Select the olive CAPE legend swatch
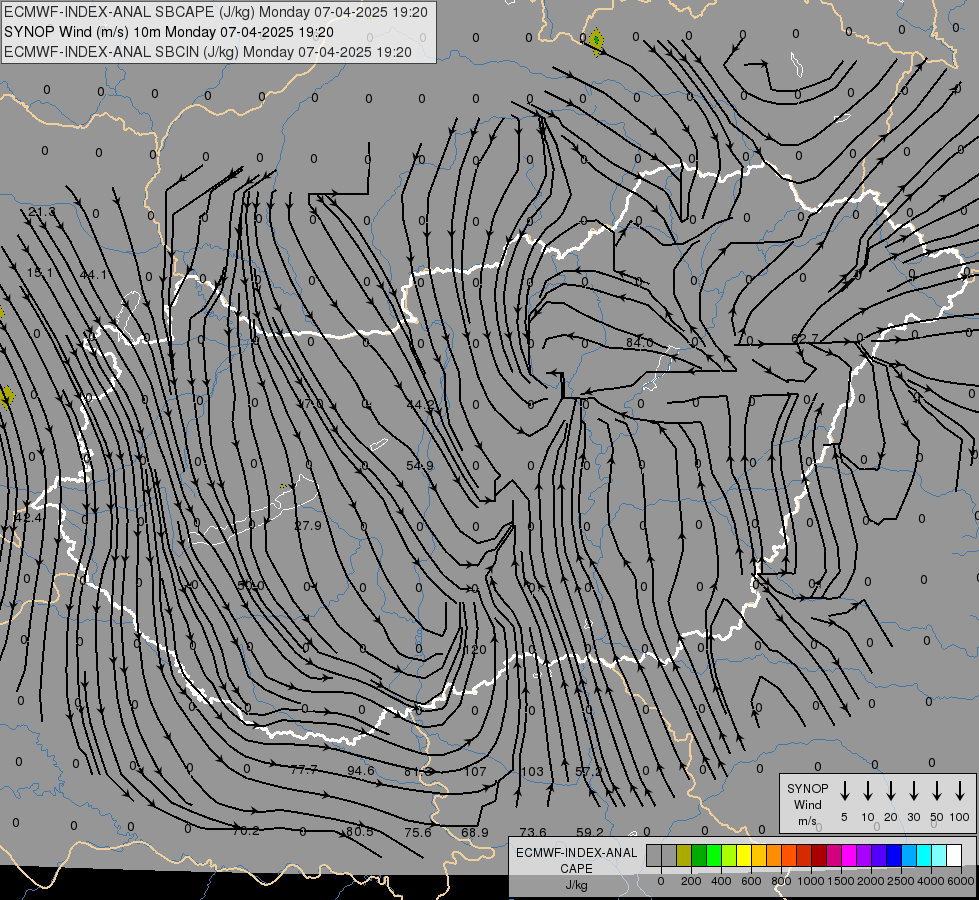This screenshot has width=979, height=900. point(684,856)
